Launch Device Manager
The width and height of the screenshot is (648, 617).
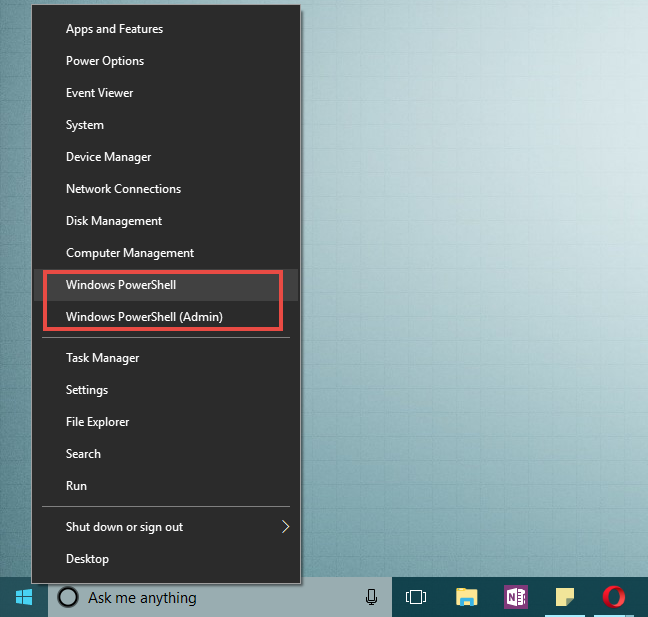[x=166, y=157]
